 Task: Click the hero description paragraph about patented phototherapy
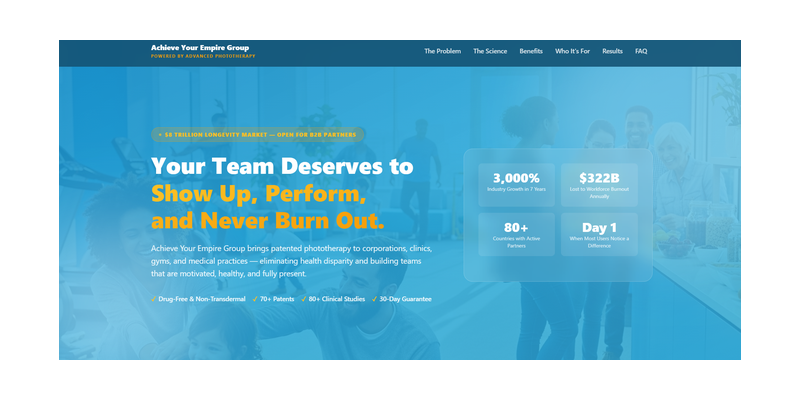(x=292, y=261)
